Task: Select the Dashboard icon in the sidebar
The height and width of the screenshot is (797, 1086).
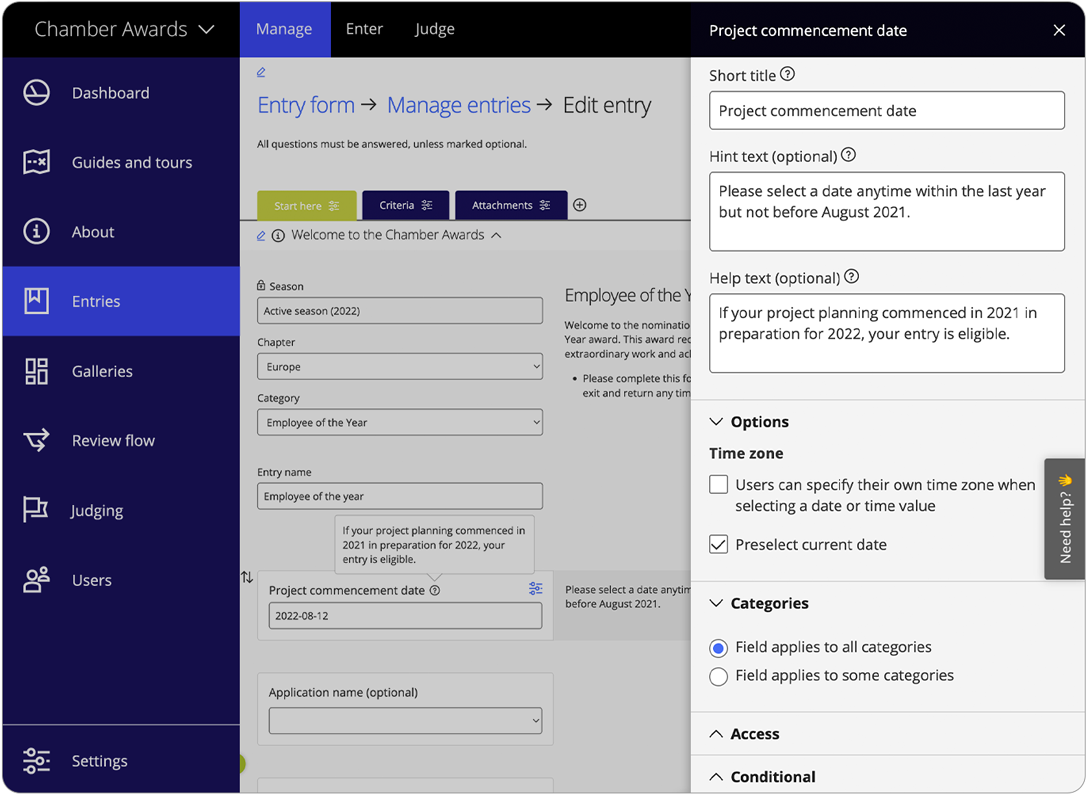Action: [x=36, y=92]
